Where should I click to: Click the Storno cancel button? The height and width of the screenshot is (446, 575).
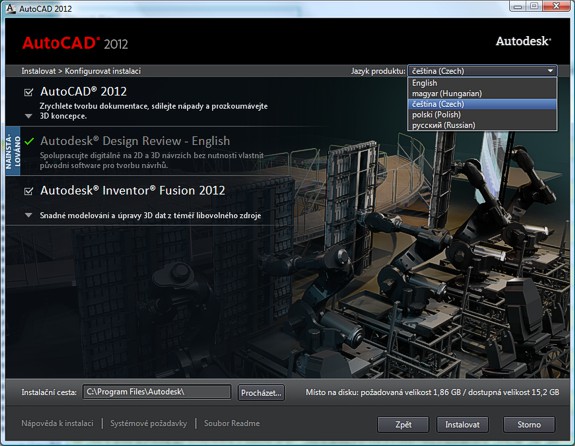529,425
